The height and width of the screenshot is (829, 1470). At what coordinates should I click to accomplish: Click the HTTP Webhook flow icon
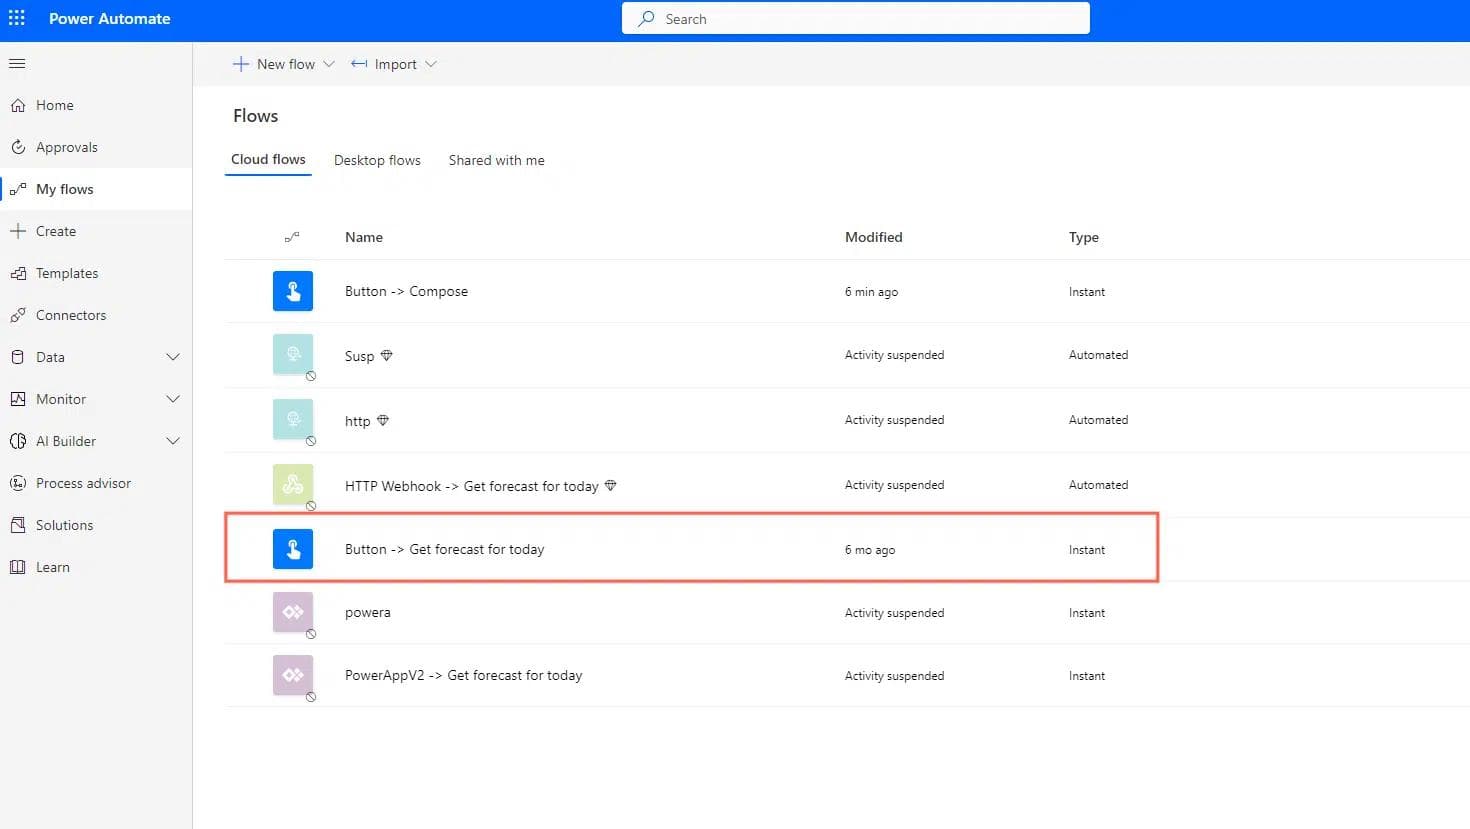click(293, 485)
